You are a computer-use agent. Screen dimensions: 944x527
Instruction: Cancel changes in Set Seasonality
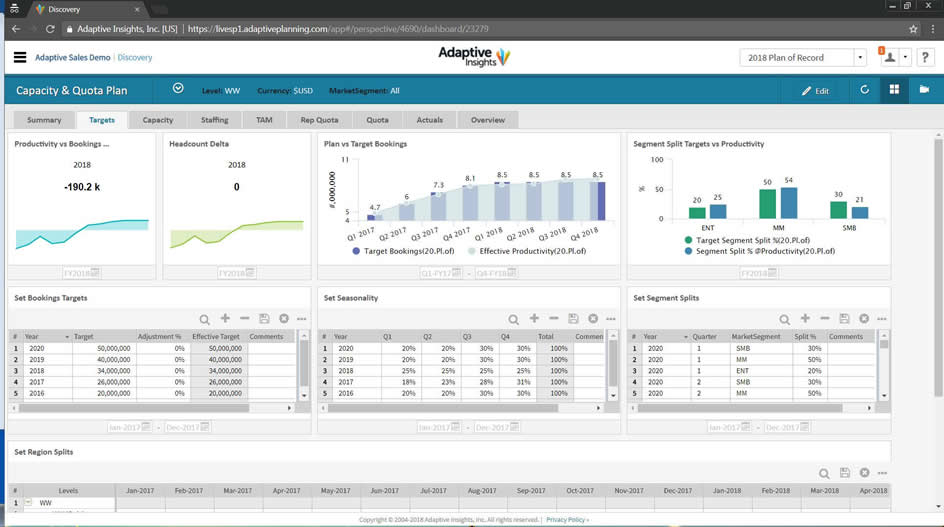click(x=593, y=318)
